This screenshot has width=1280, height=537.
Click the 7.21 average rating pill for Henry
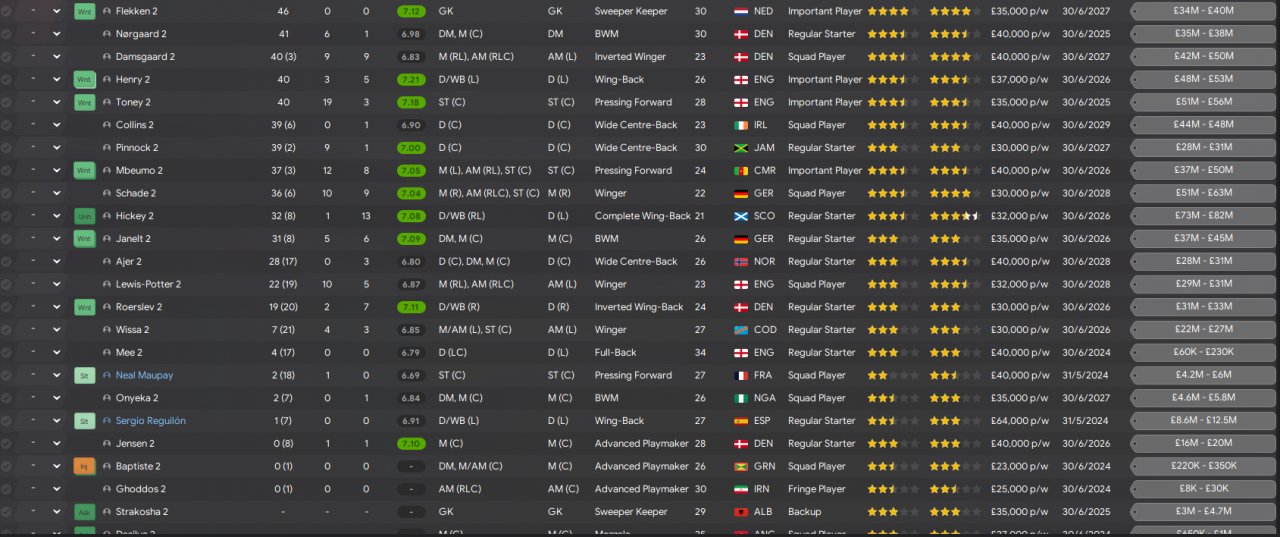[x=409, y=79]
